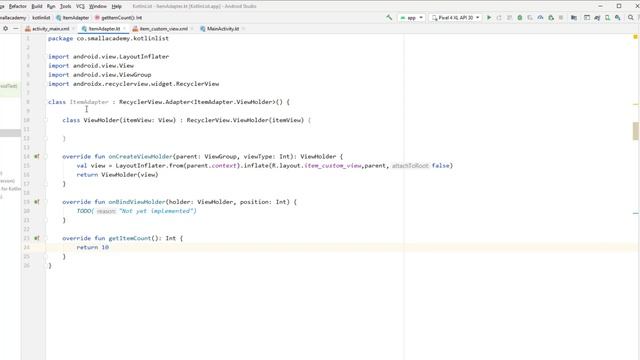Image resolution: width=640 pixels, height=360 pixels.
Task: Run the app with green play button
Action: pyautogui.click(x=489, y=18)
